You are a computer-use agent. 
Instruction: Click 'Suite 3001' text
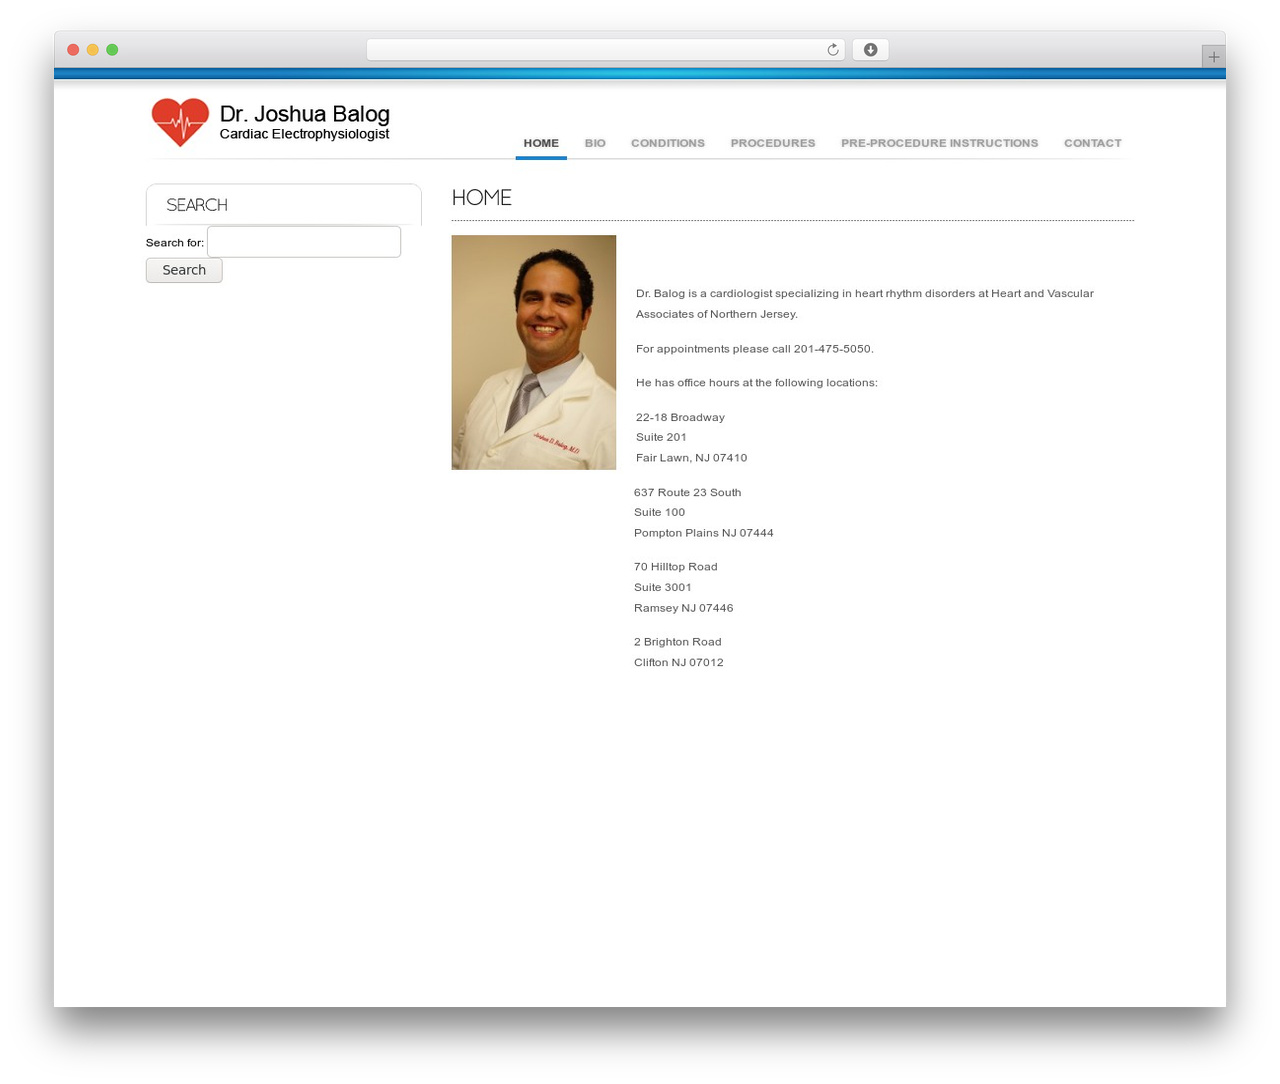663,587
